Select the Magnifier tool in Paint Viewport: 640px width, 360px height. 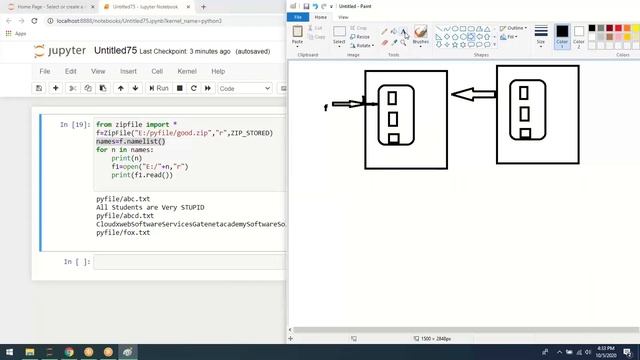pyautogui.click(x=403, y=42)
